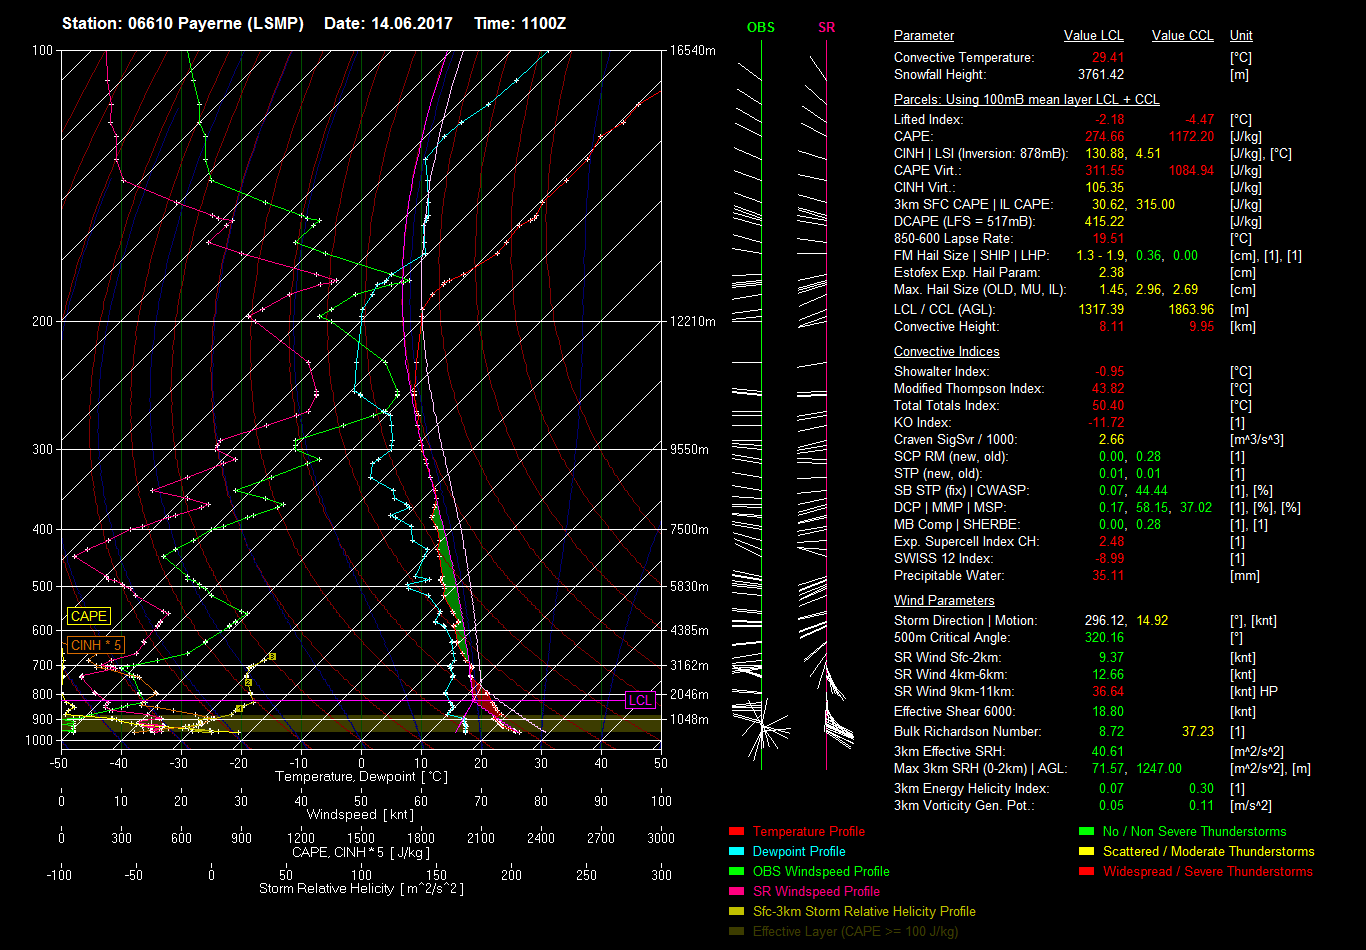This screenshot has width=1366, height=950.
Task: Select the magenta SR Windspeed Profile swatch
Action: pyautogui.click(x=736, y=891)
